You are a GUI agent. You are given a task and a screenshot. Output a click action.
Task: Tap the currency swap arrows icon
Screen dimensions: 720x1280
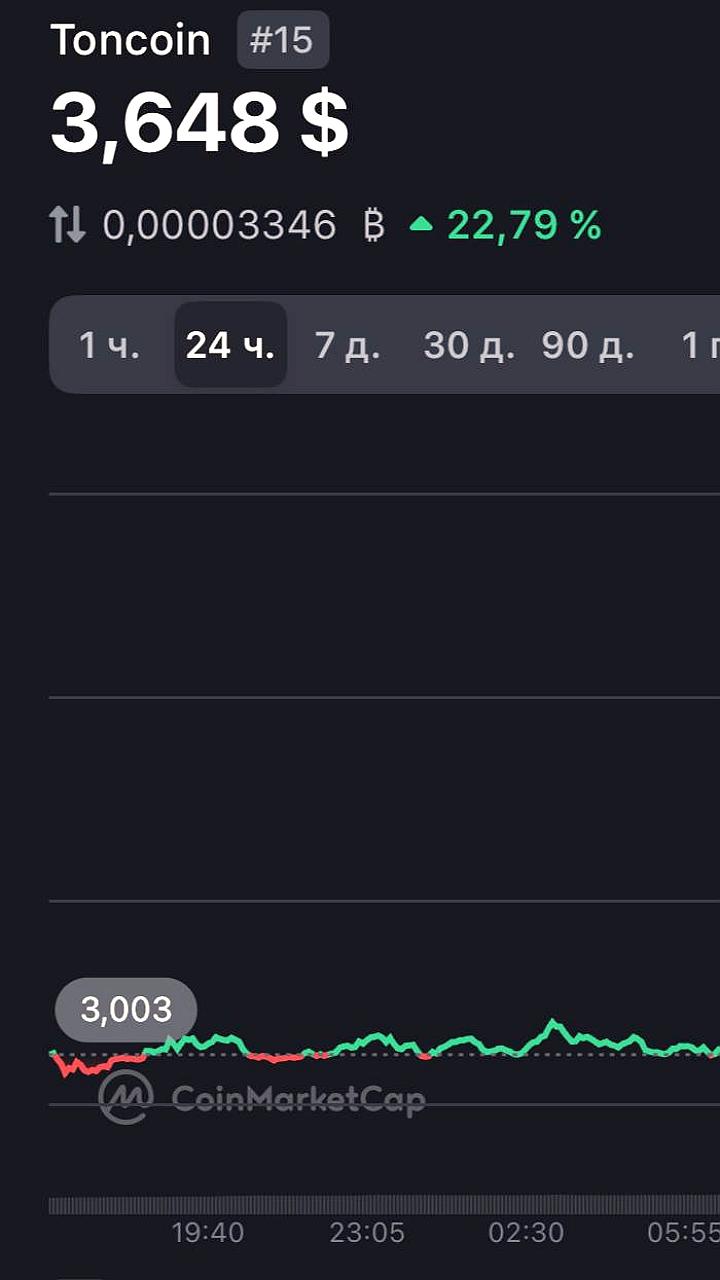[x=68, y=225]
